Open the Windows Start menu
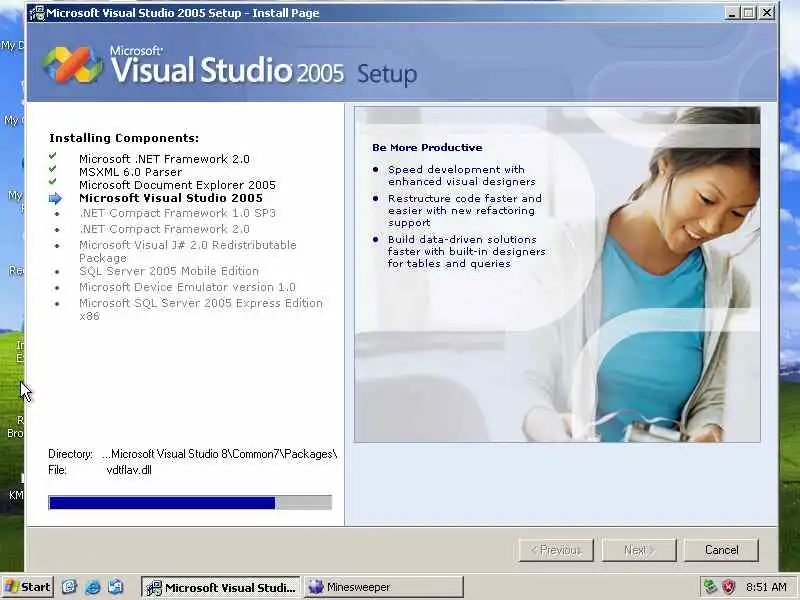 (x=28, y=587)
